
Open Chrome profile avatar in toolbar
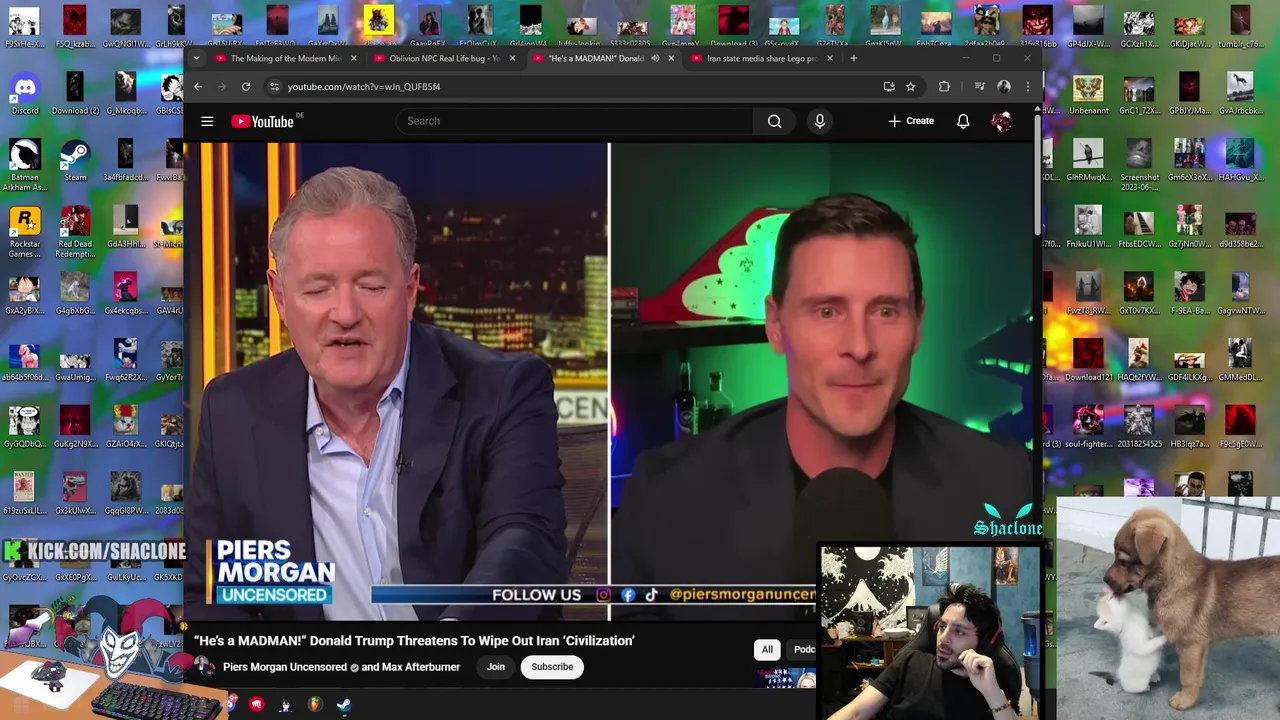(1004, 87)
